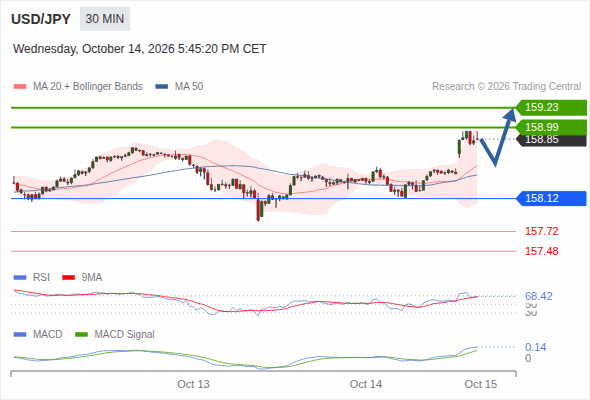Click the MACD blue legend swatch
The height and width of the screenshot is (400, 590).
pyautogui.click(x=20, y=335)
